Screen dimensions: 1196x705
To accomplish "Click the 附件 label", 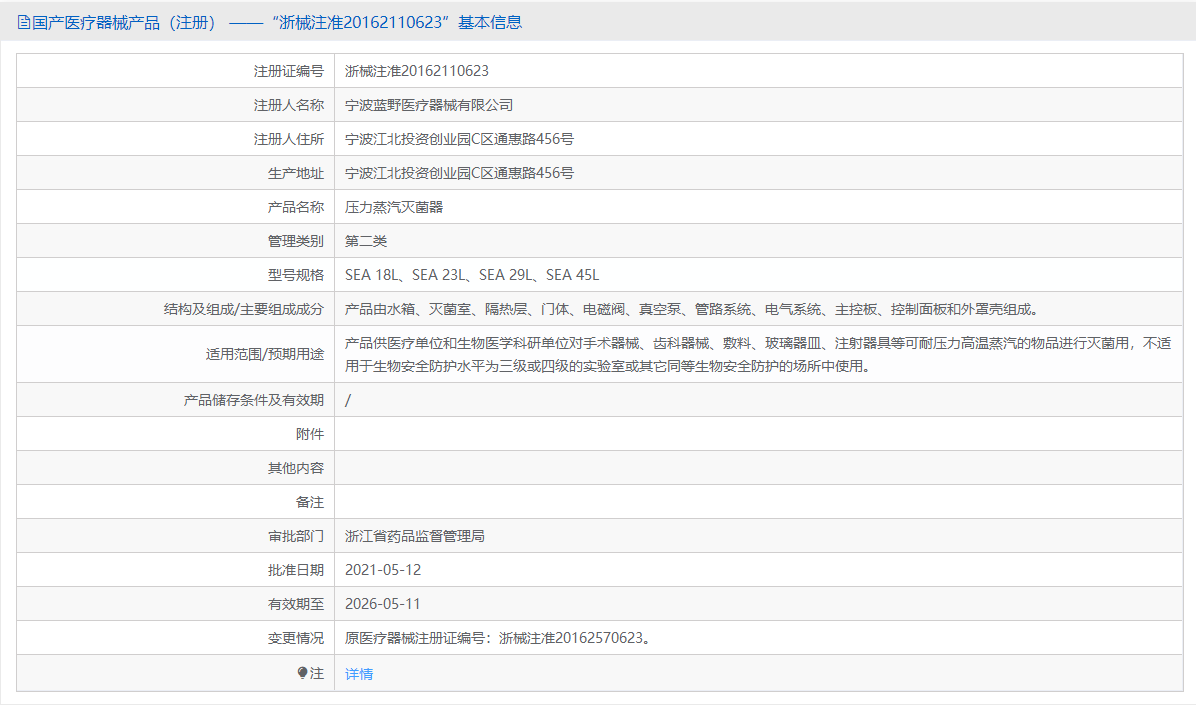I will click(310, 434).
